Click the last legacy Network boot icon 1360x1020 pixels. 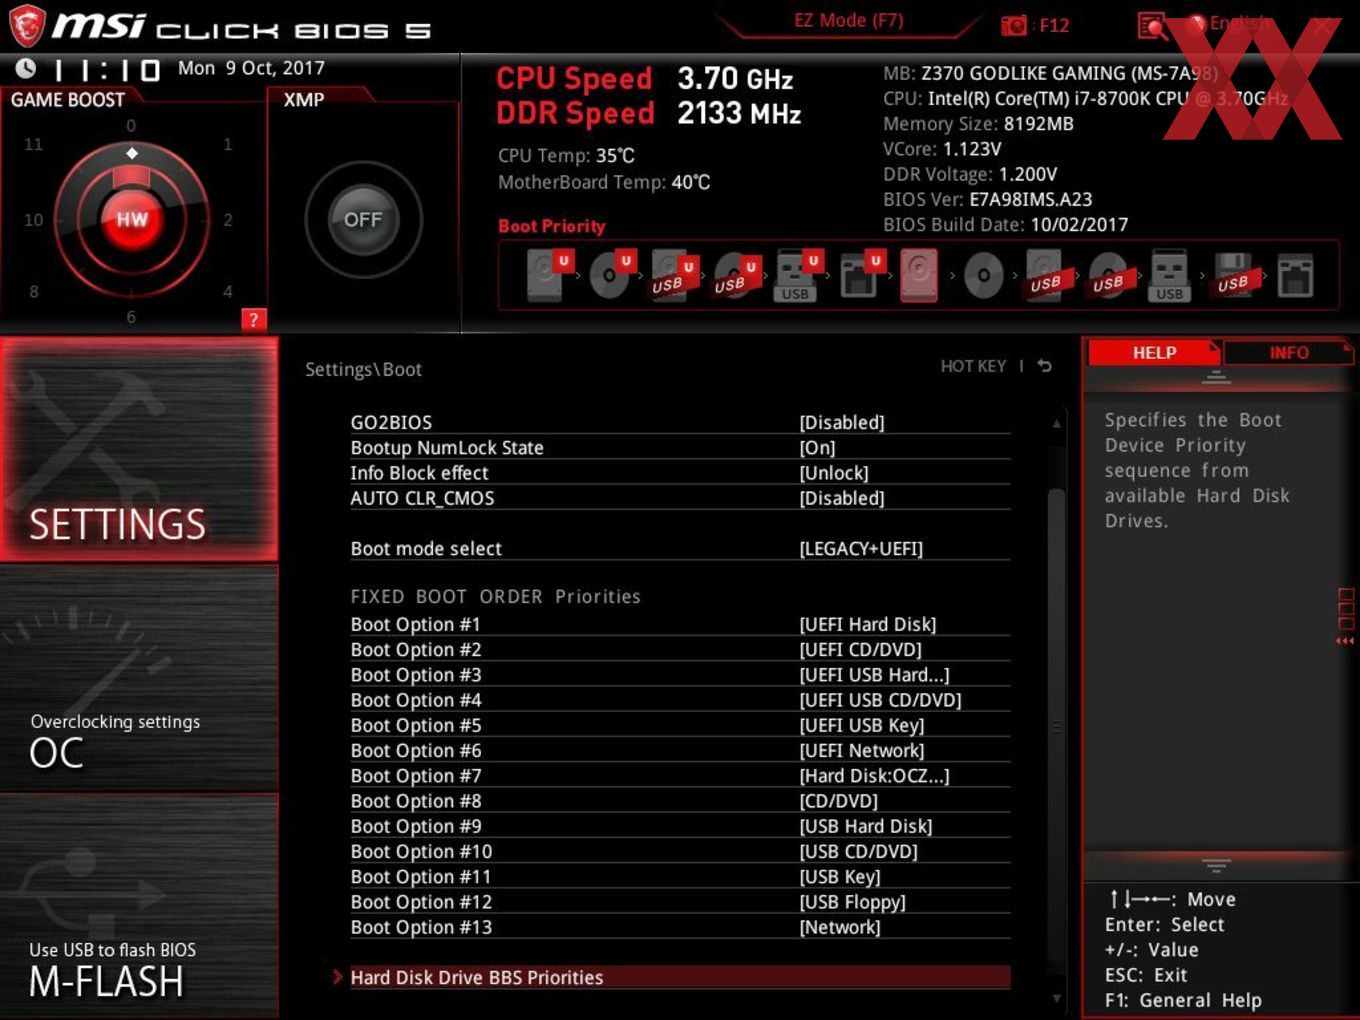(1295, 276)
